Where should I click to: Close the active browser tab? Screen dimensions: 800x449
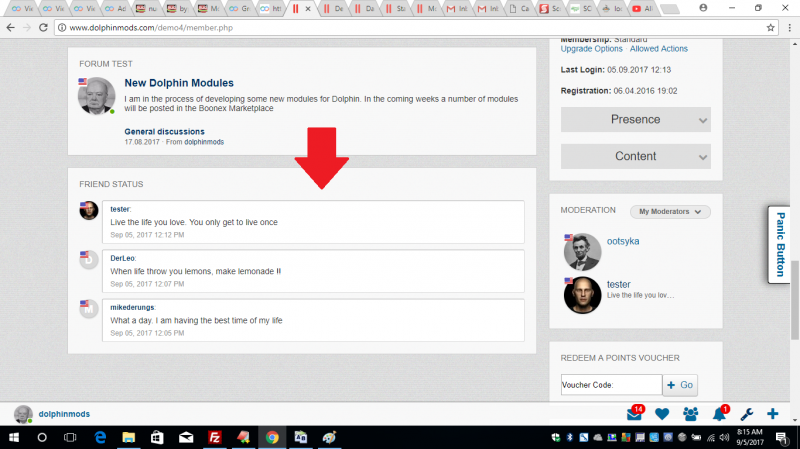(308, 9)
